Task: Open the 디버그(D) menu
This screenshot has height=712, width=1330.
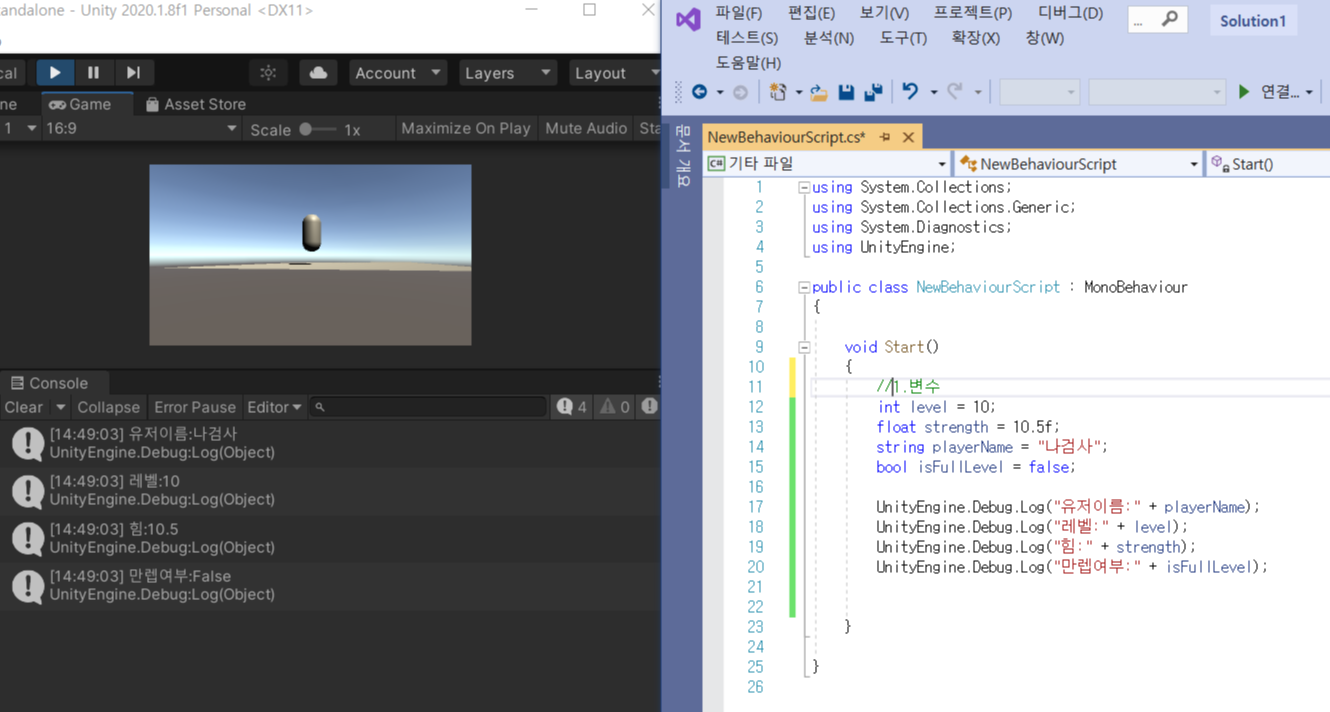Action: 1070,13
